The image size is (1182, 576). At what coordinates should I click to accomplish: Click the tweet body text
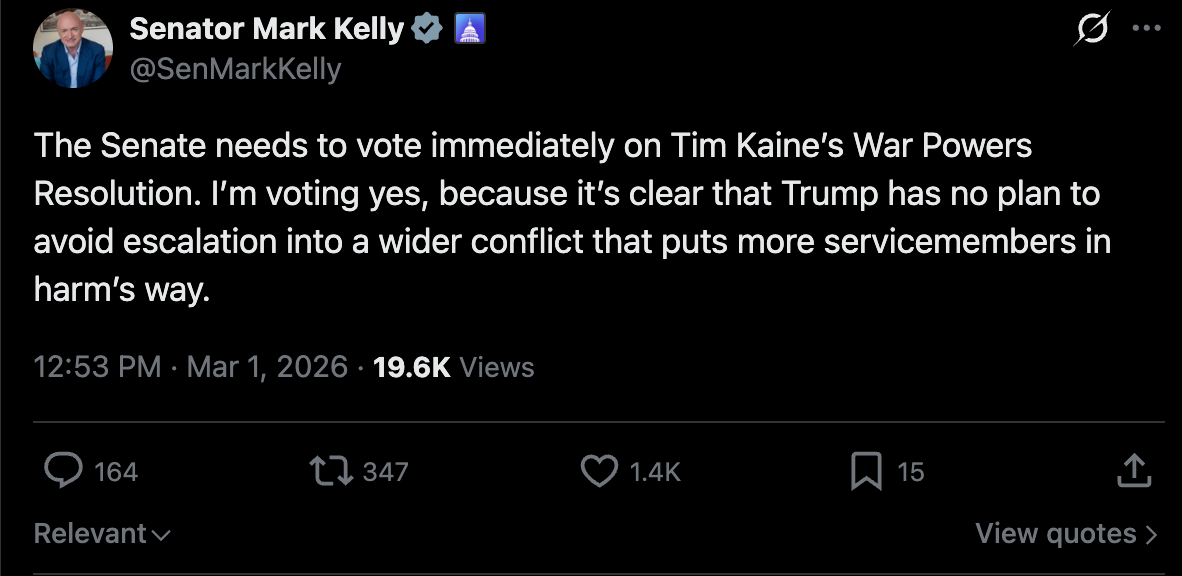click(x=572, y=218)
